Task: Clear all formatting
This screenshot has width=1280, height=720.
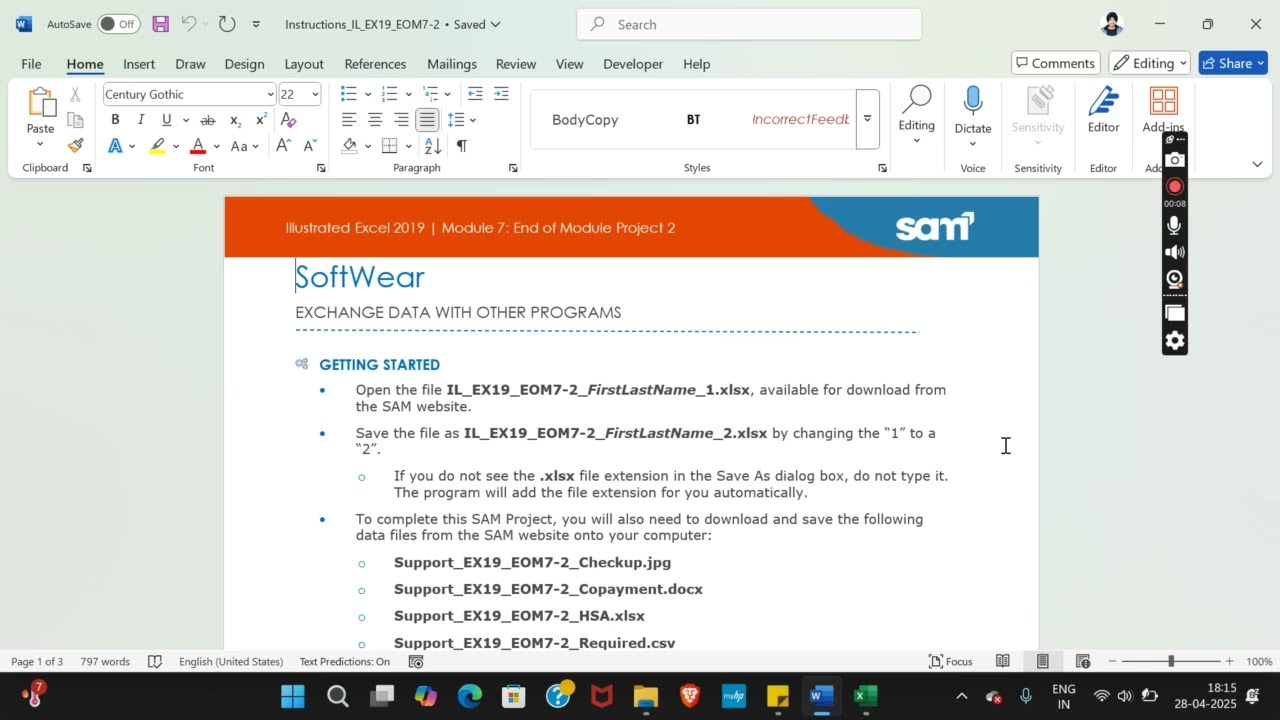Action: point(288,120)
